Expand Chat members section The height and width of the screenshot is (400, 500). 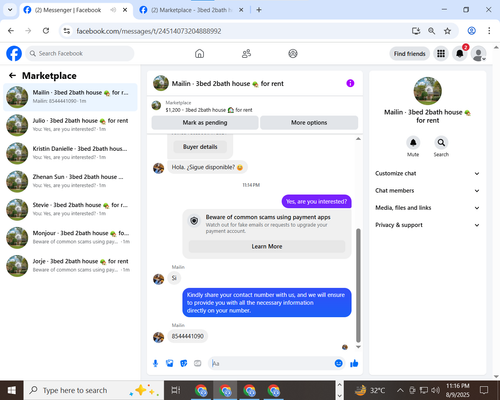point(427,191)
